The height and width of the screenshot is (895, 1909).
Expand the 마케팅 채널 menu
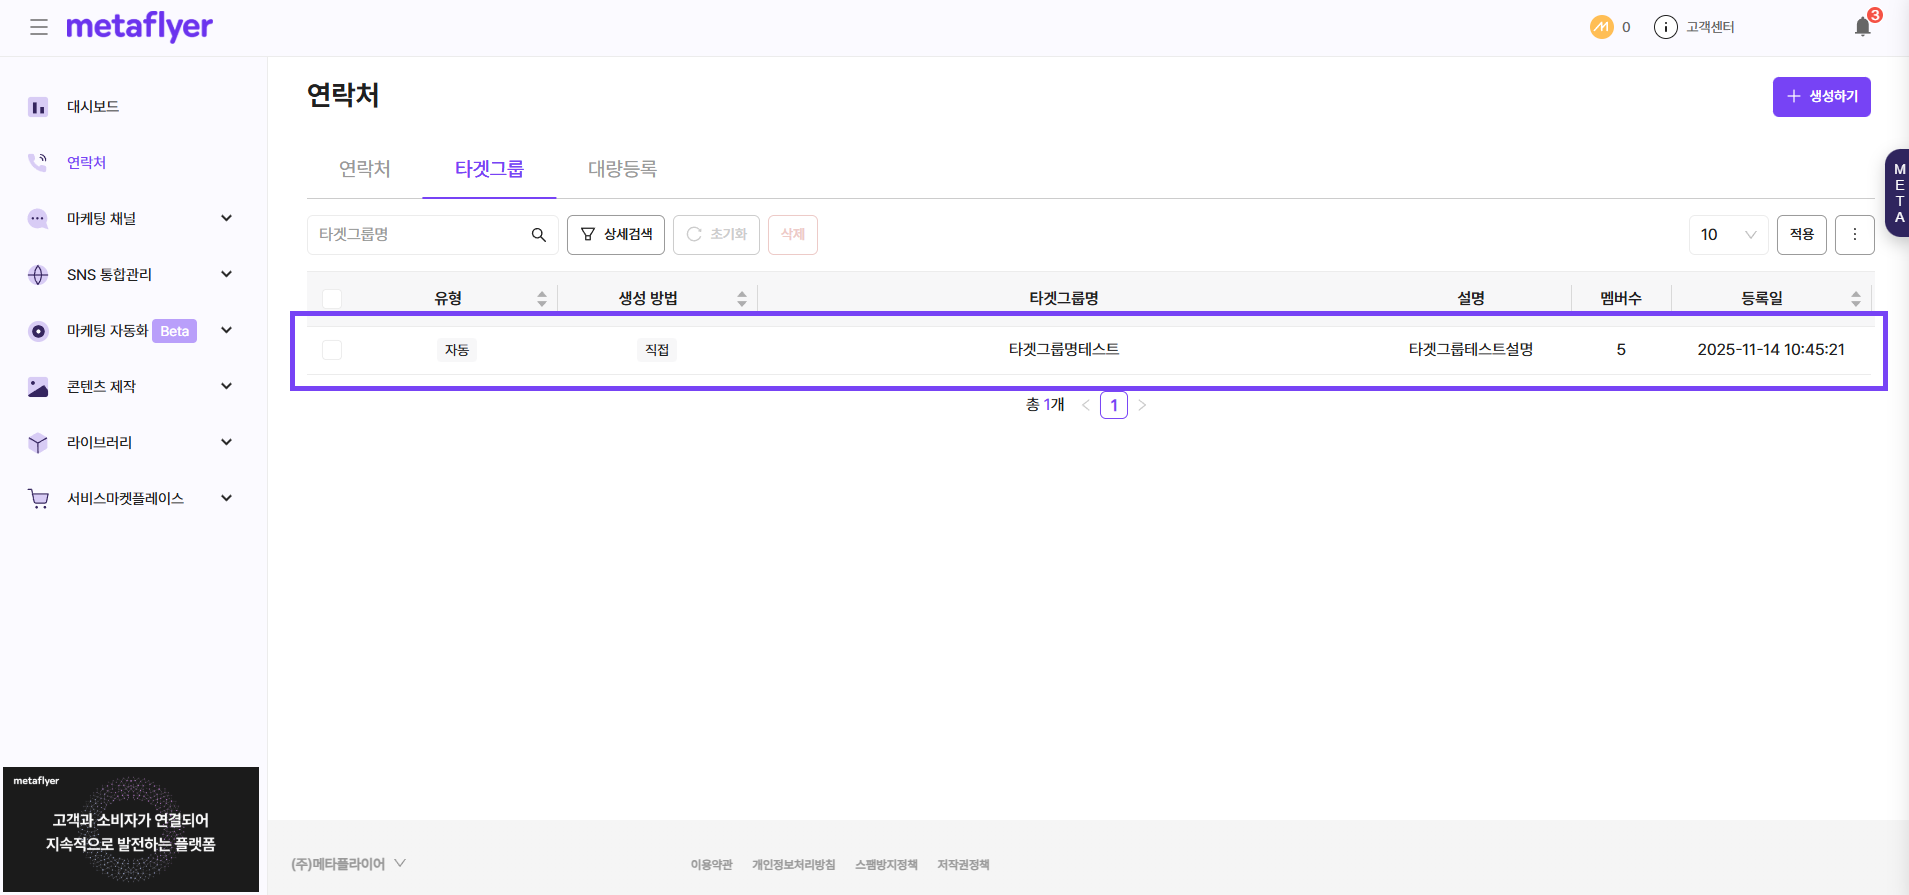(x=226, y=218)
